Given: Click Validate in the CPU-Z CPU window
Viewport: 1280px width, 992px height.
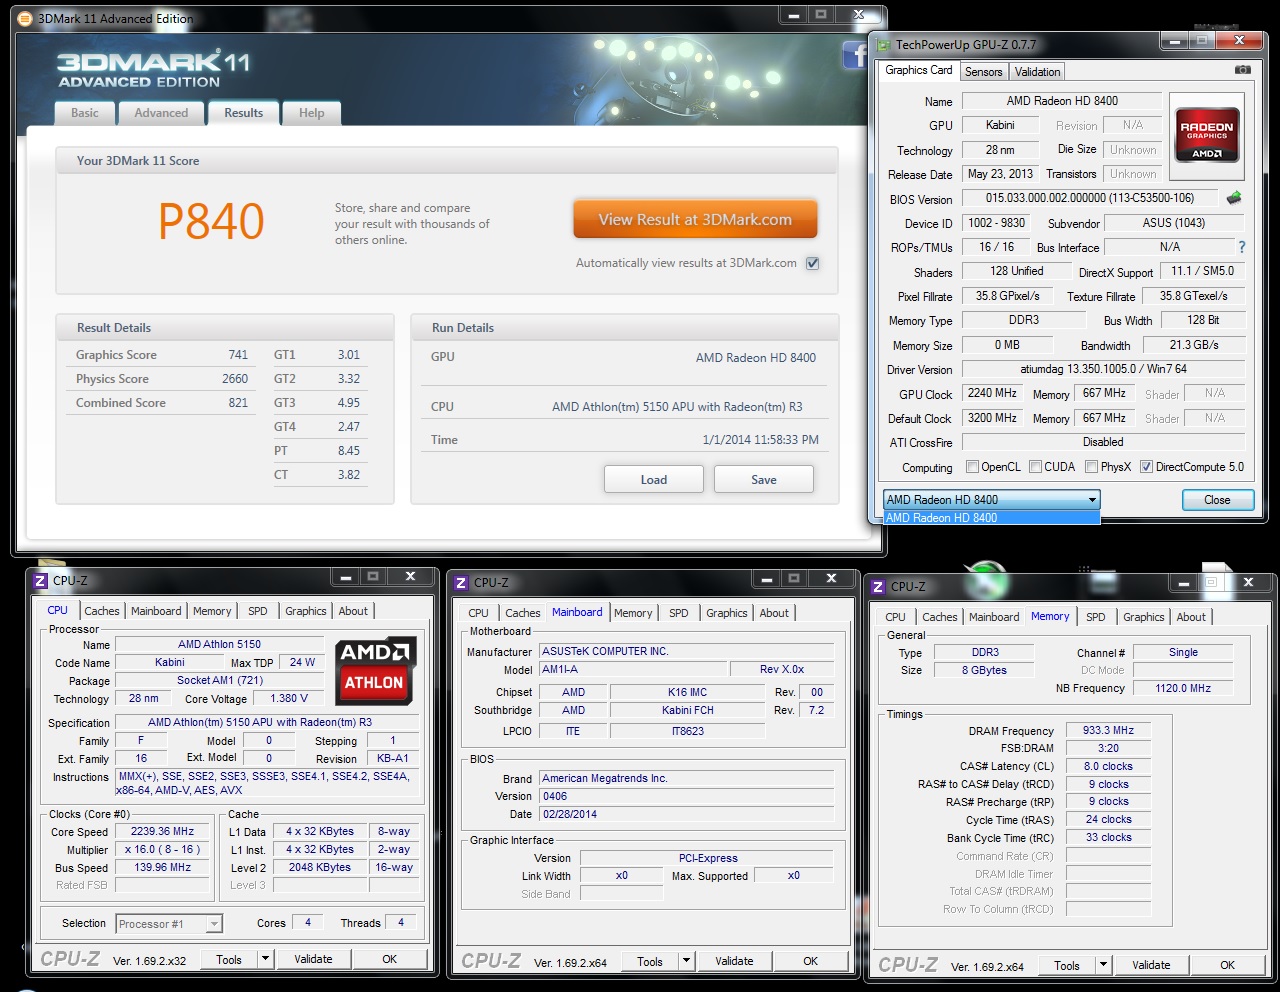Looking at the screenshot, I should click(x=313, y=959).
